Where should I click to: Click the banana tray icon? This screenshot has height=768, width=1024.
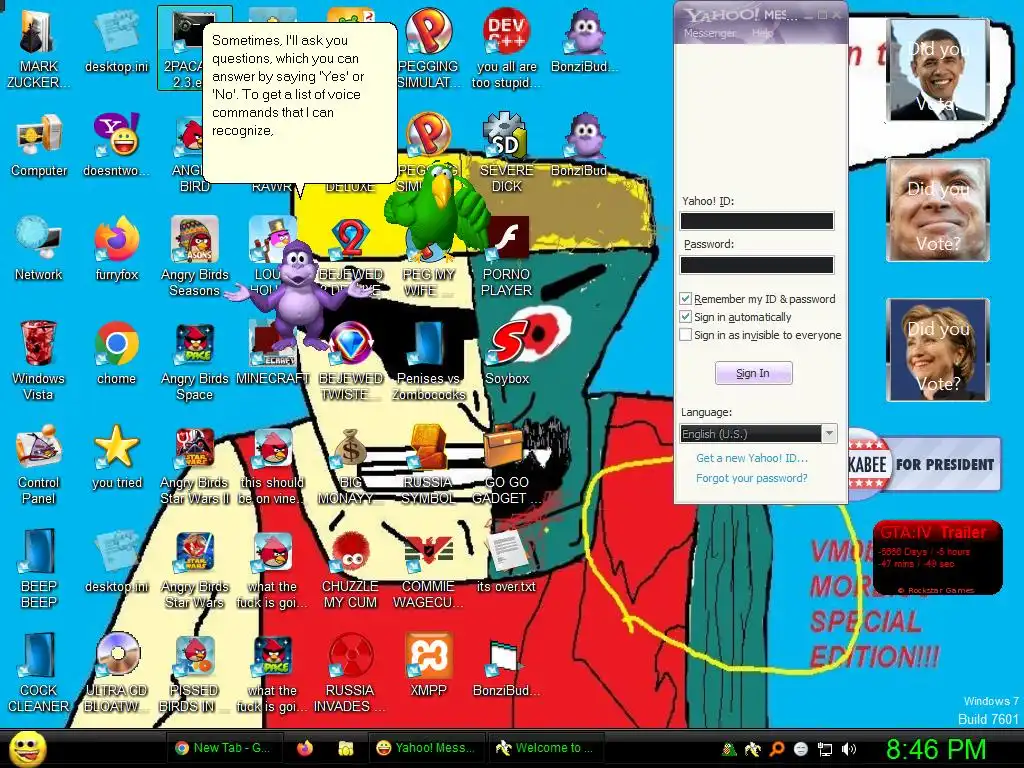[x=752, y=748]
